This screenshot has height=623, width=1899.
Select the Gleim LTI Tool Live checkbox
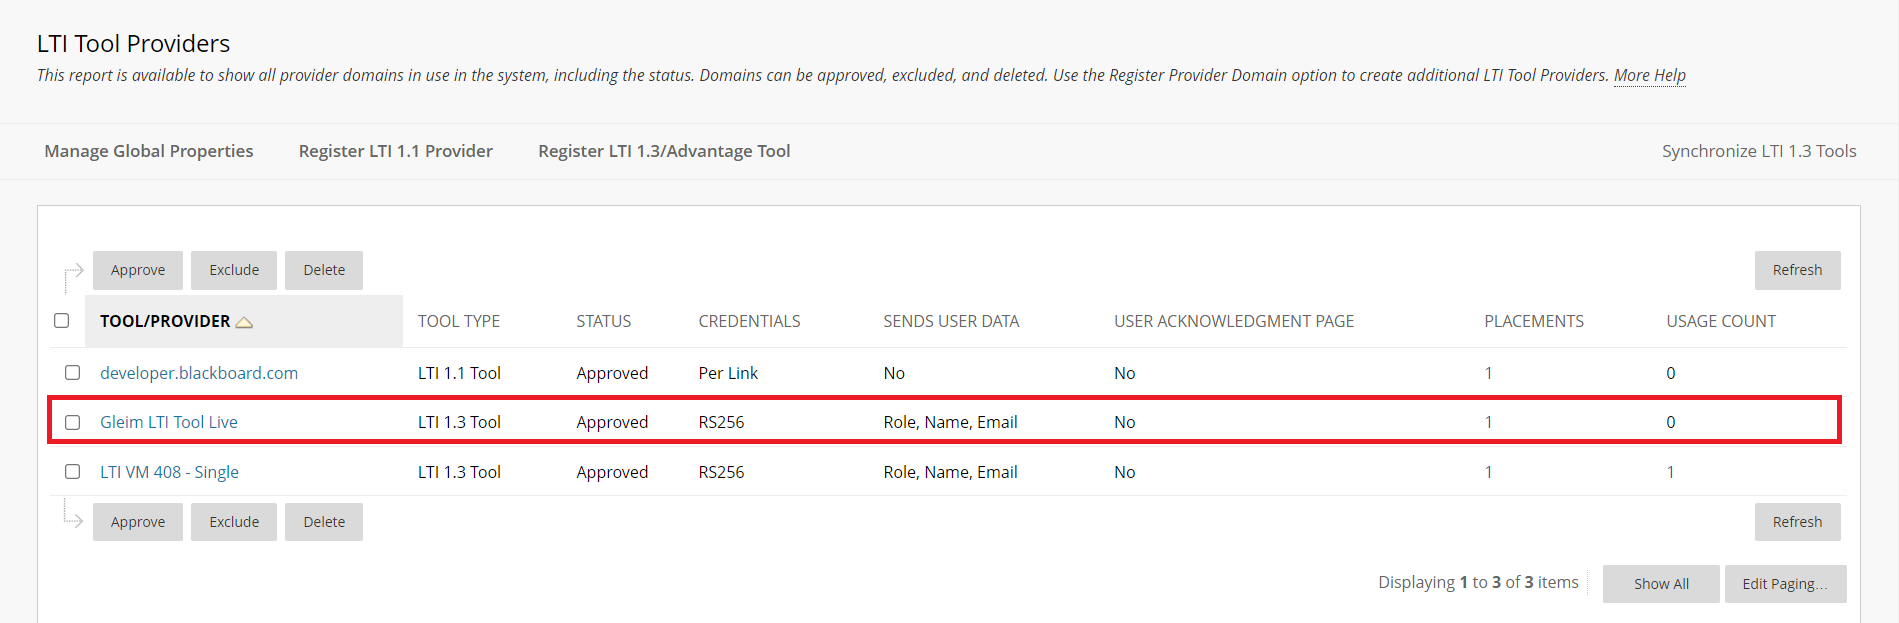coord(73,422)
